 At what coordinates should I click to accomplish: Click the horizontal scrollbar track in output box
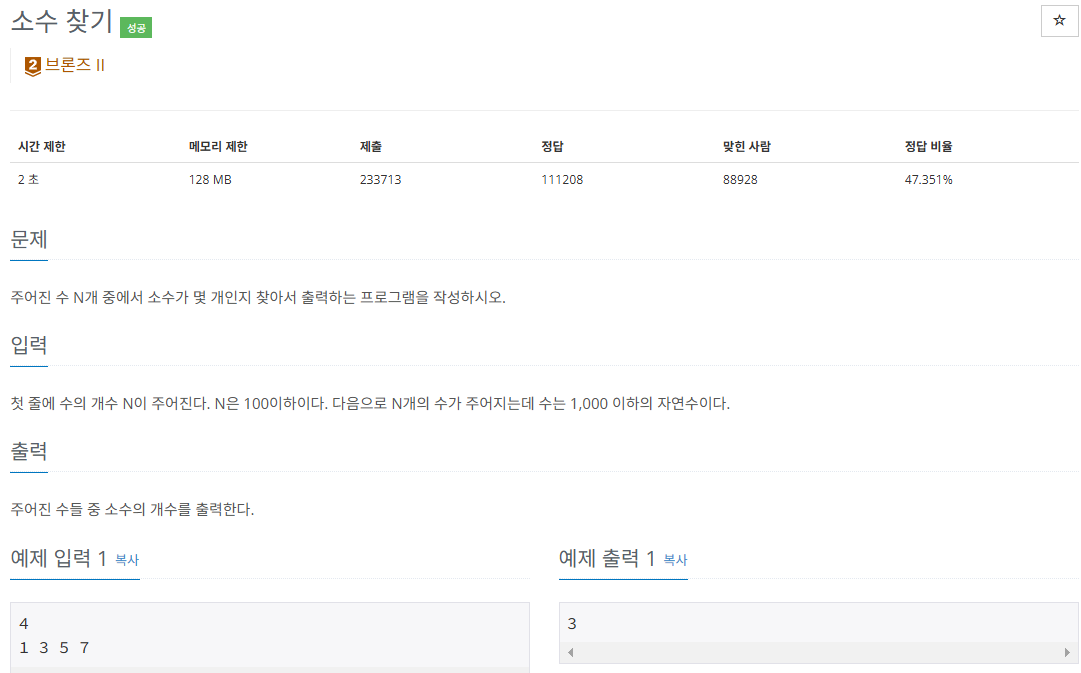[818, 652]
